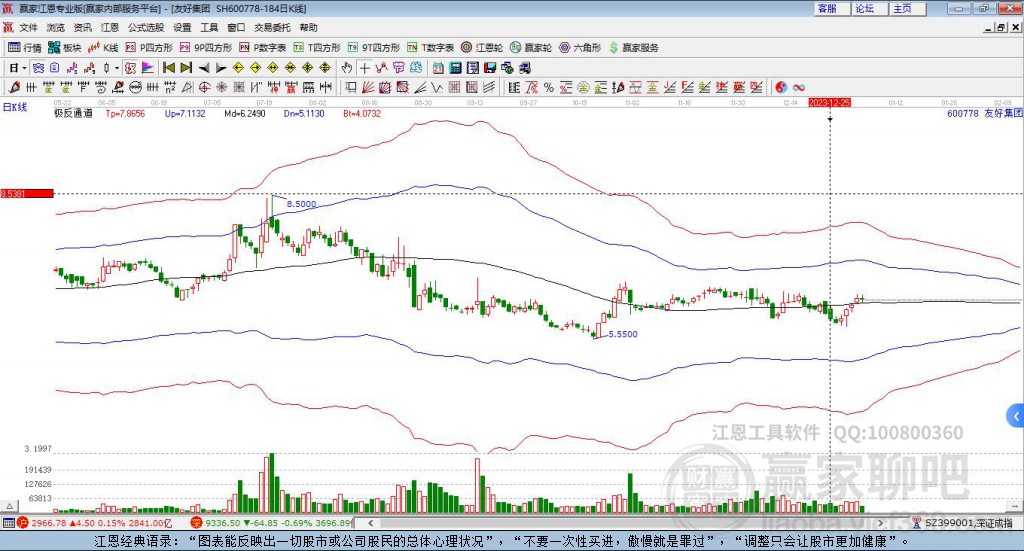The width and height of the screenshot is (1024, 551).
Task: Expand the volume panel triangle button
Action: [9, 506]
